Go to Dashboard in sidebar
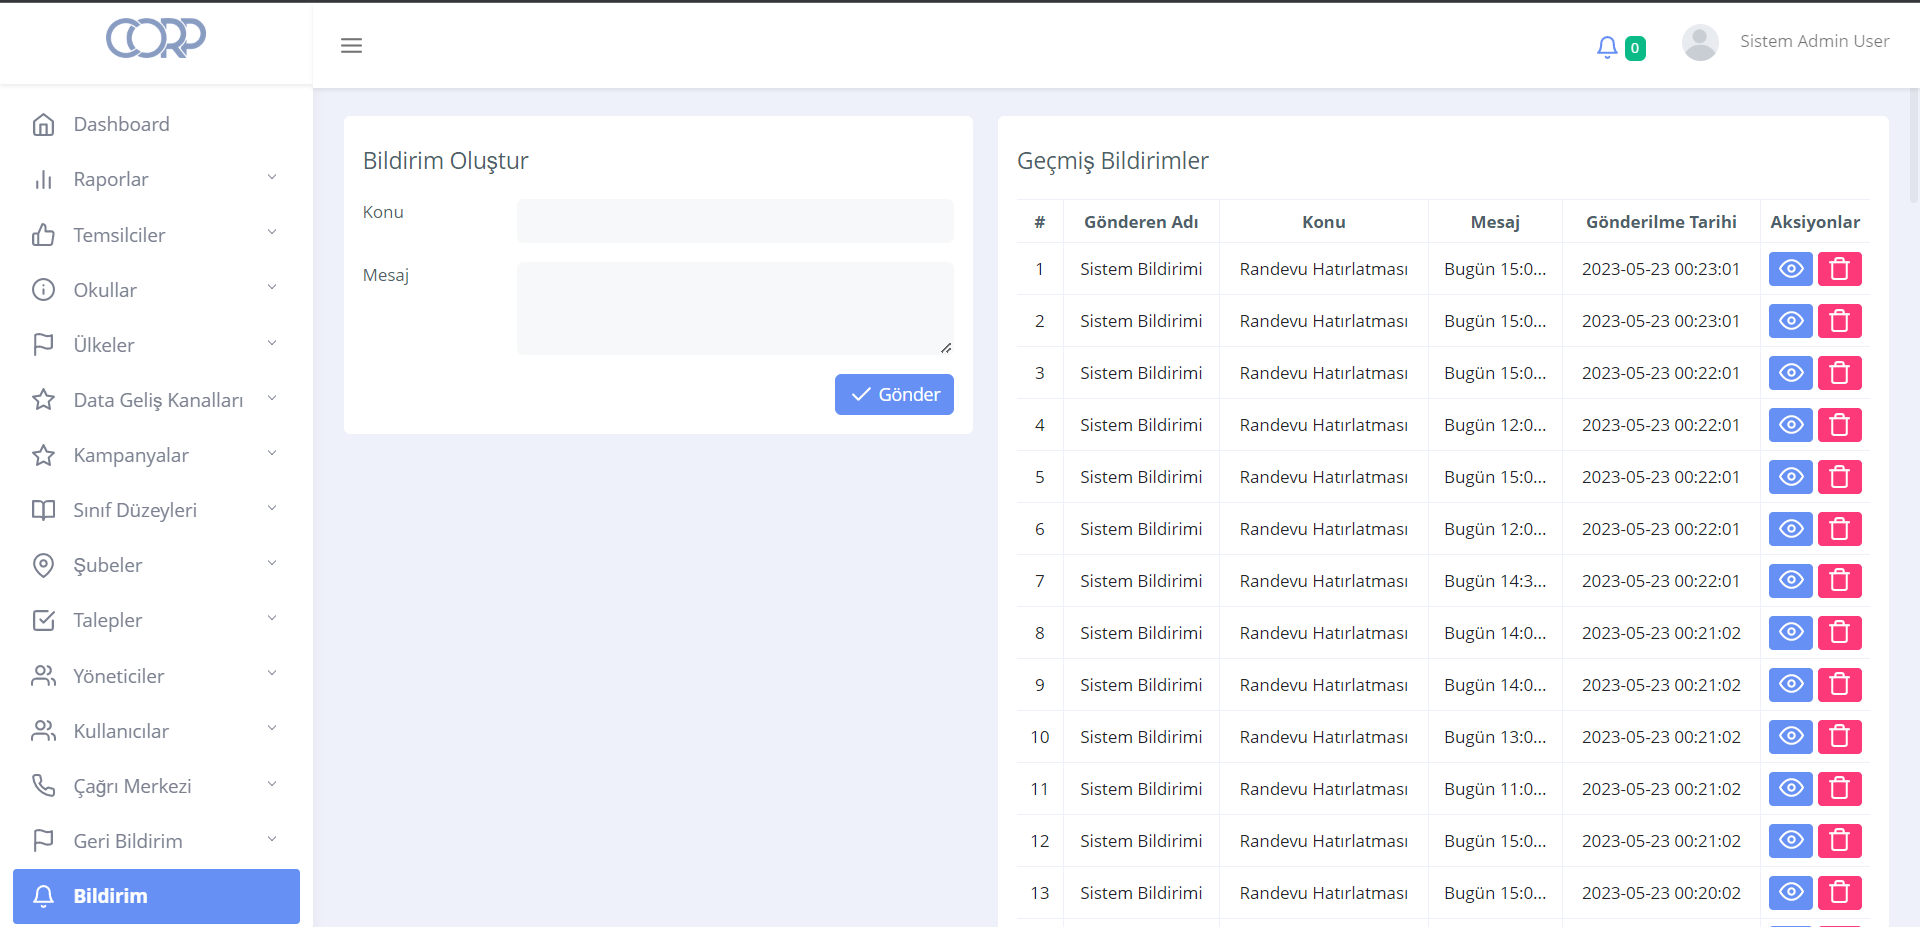This screenshot has width=1920, height=927. tap(121, 124)
